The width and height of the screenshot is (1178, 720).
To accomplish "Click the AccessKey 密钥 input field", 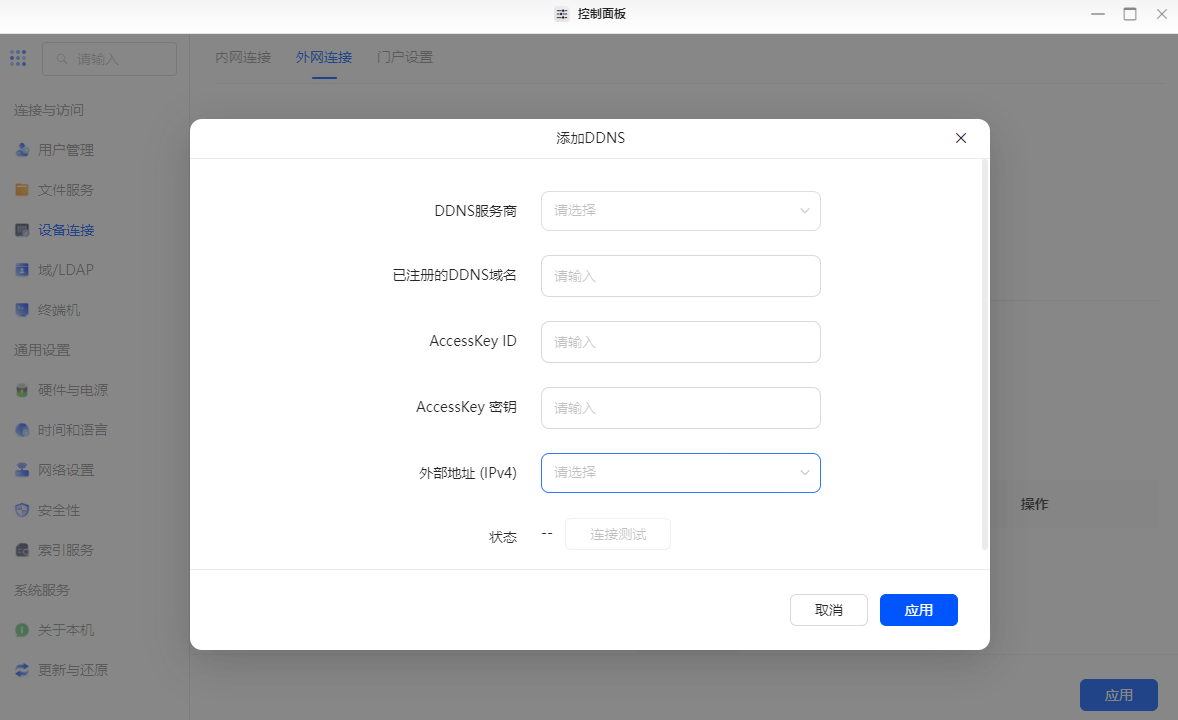I will (x=681, y=408).
